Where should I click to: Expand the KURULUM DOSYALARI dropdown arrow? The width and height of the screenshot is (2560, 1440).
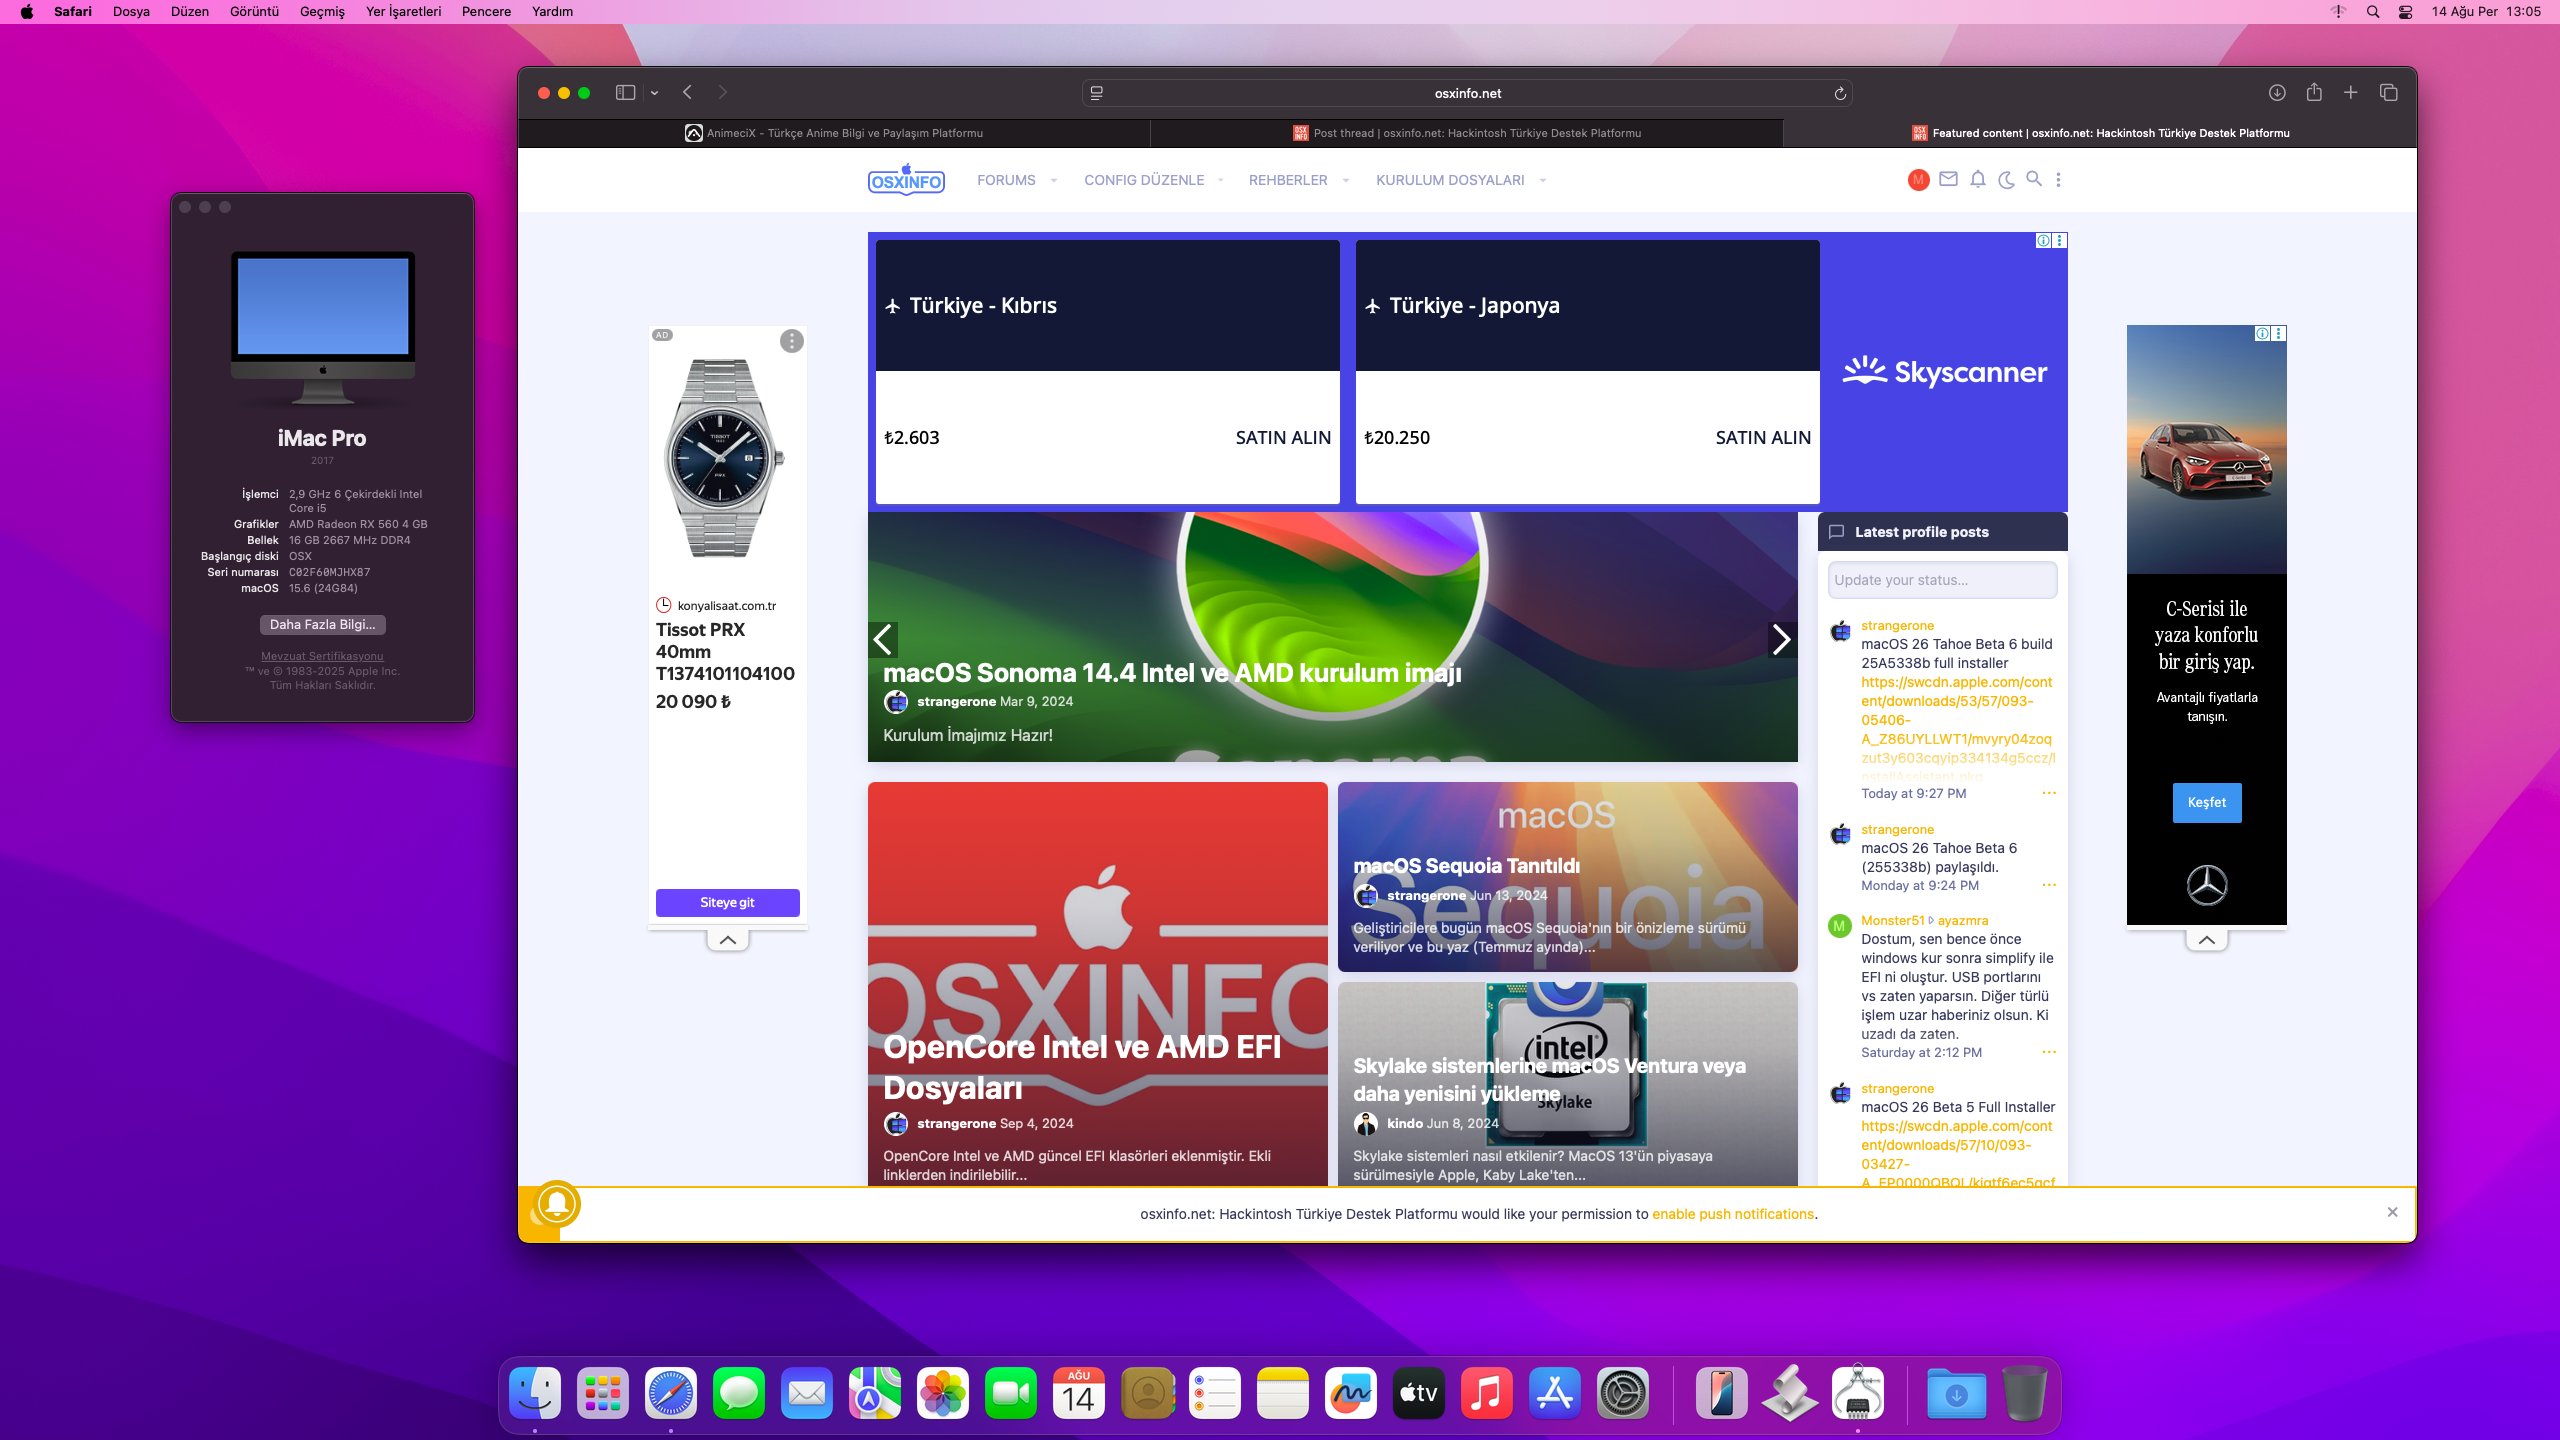[1543, 180]
